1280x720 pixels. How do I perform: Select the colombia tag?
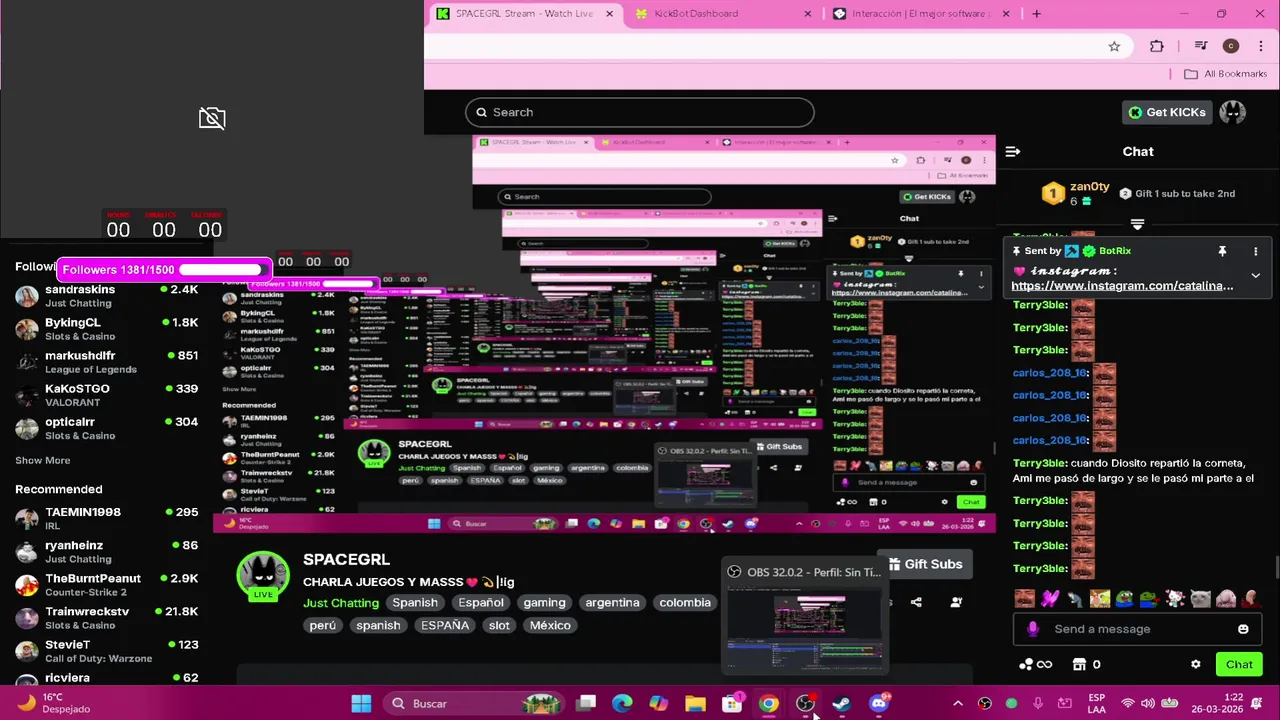(685, 603)
